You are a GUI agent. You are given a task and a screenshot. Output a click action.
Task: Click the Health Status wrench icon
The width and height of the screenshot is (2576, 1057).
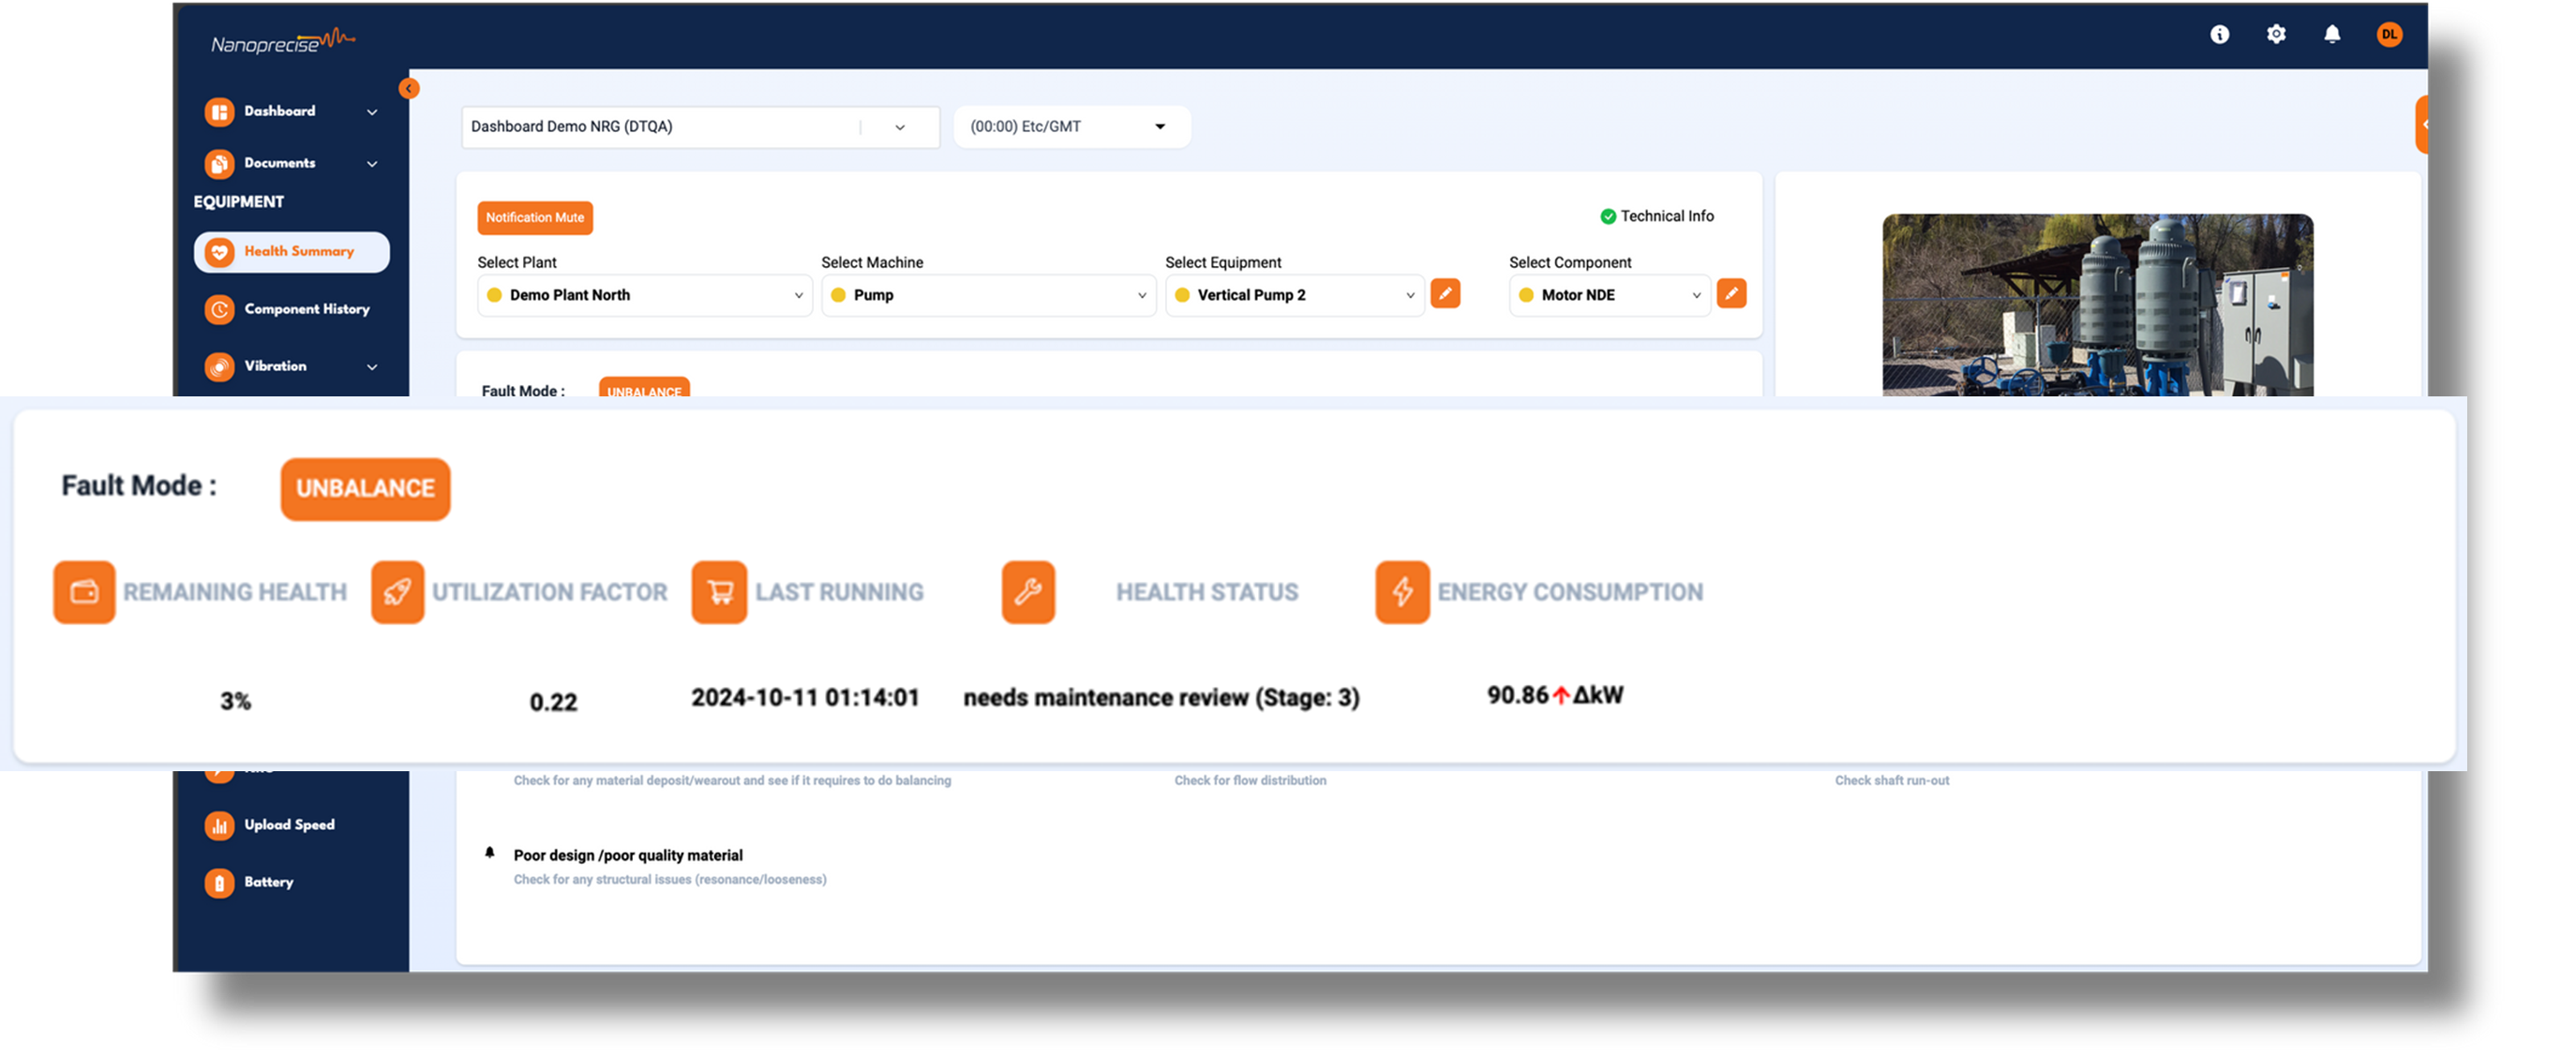(x=1028, y=592)
